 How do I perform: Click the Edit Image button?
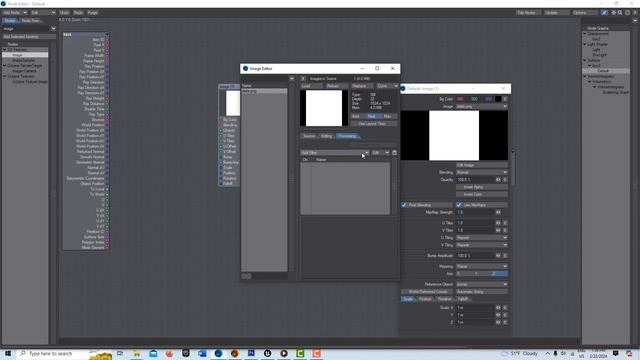click(x=482, y=165)
